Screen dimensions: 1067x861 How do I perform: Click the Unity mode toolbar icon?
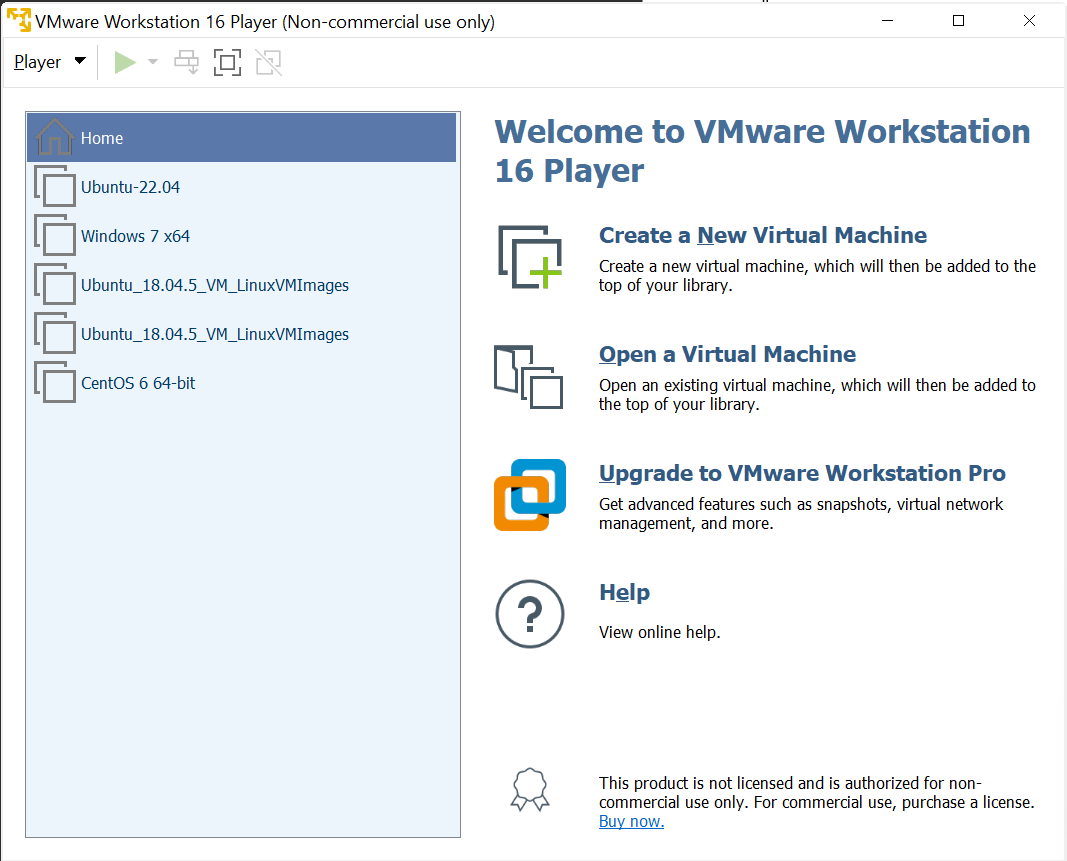(268, 61)
